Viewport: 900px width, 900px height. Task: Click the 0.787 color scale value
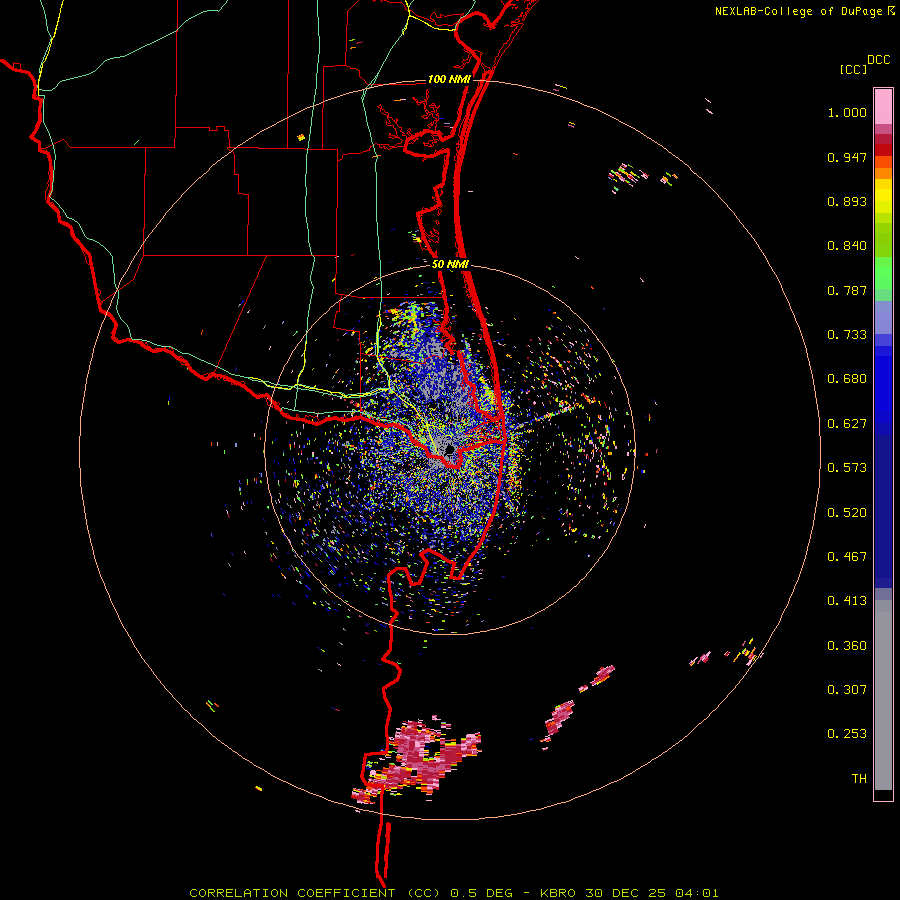click(x=847, y=290)
